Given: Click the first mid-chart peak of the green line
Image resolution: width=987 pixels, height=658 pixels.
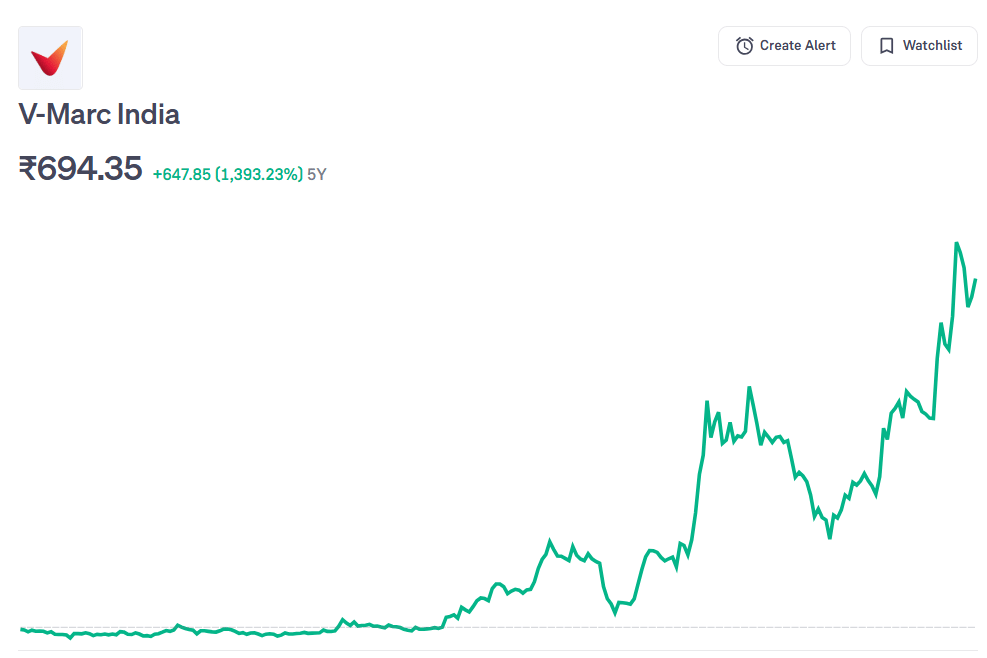Looking at the screenshot, I should 550,541.
